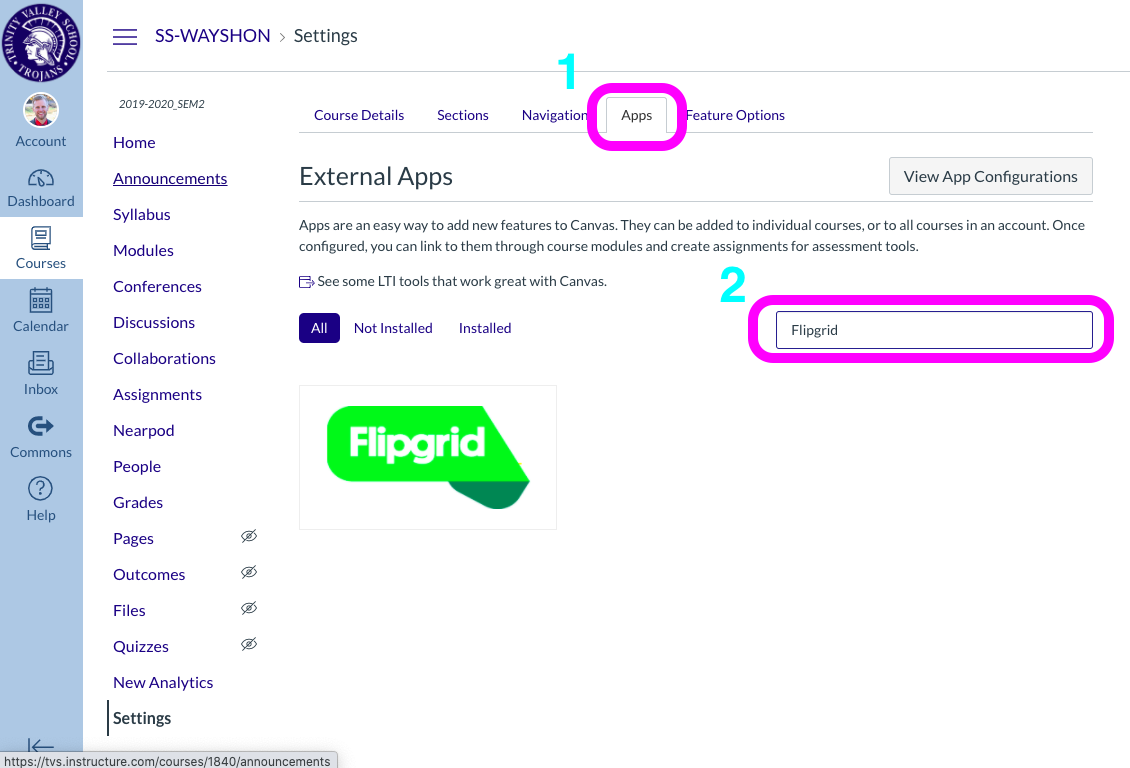Open the Inbox icon
This screenshot has height=768, width=1130.
(x=40, y=372)
